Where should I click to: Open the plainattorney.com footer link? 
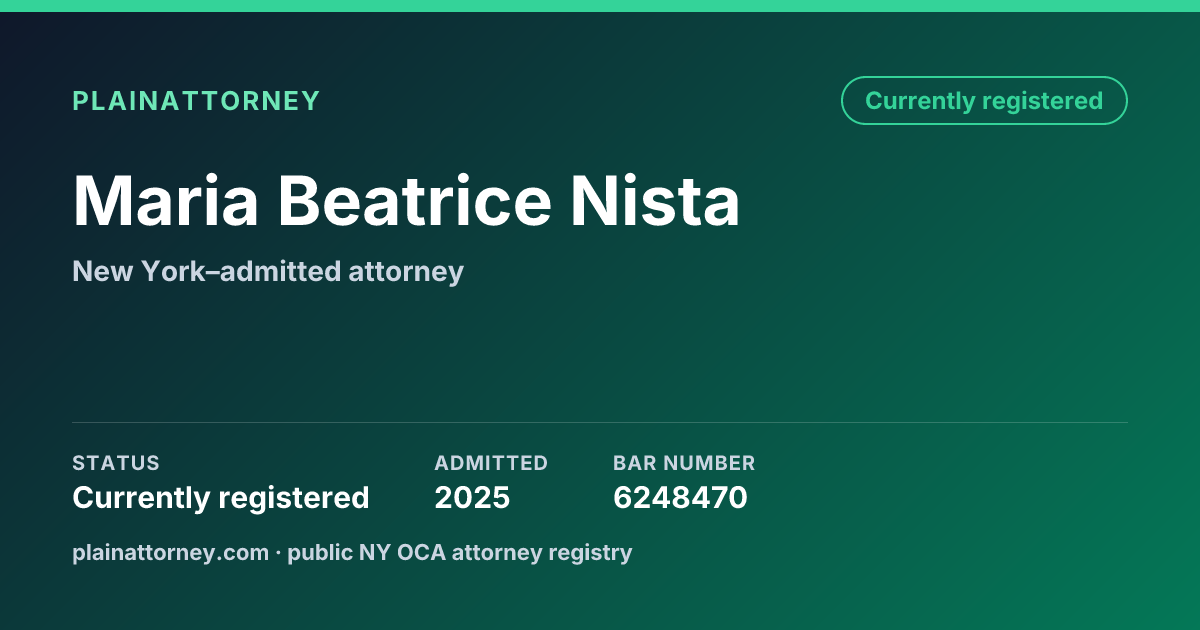coord(171,552)
